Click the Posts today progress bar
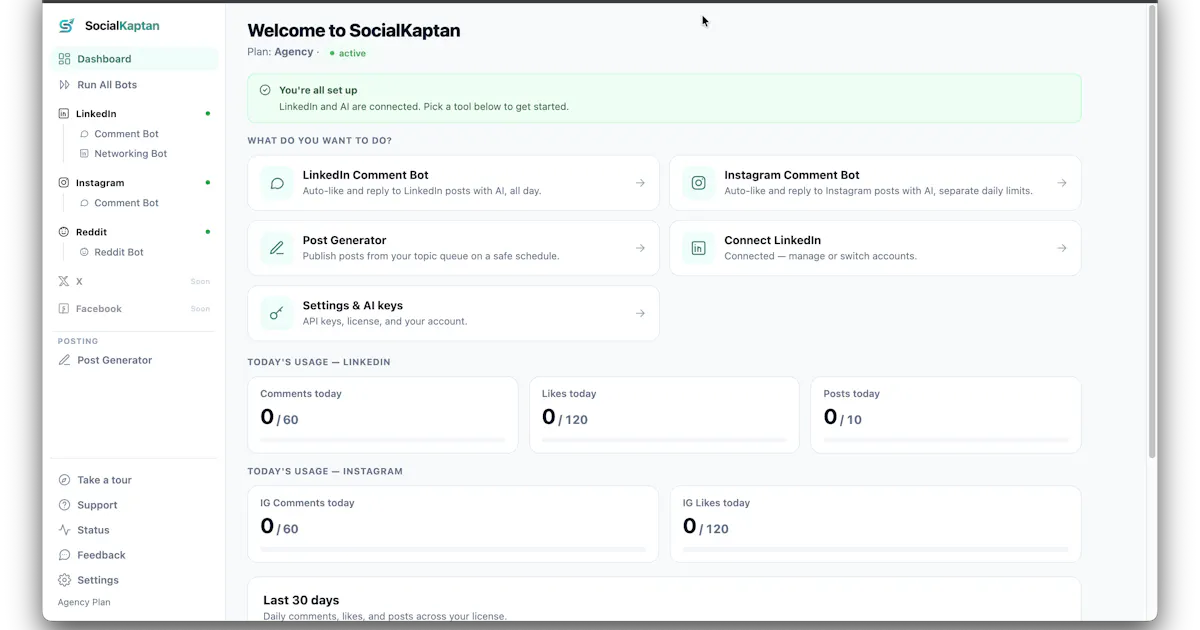This screenshot has height=630, width=1200. tap(946, 439)
